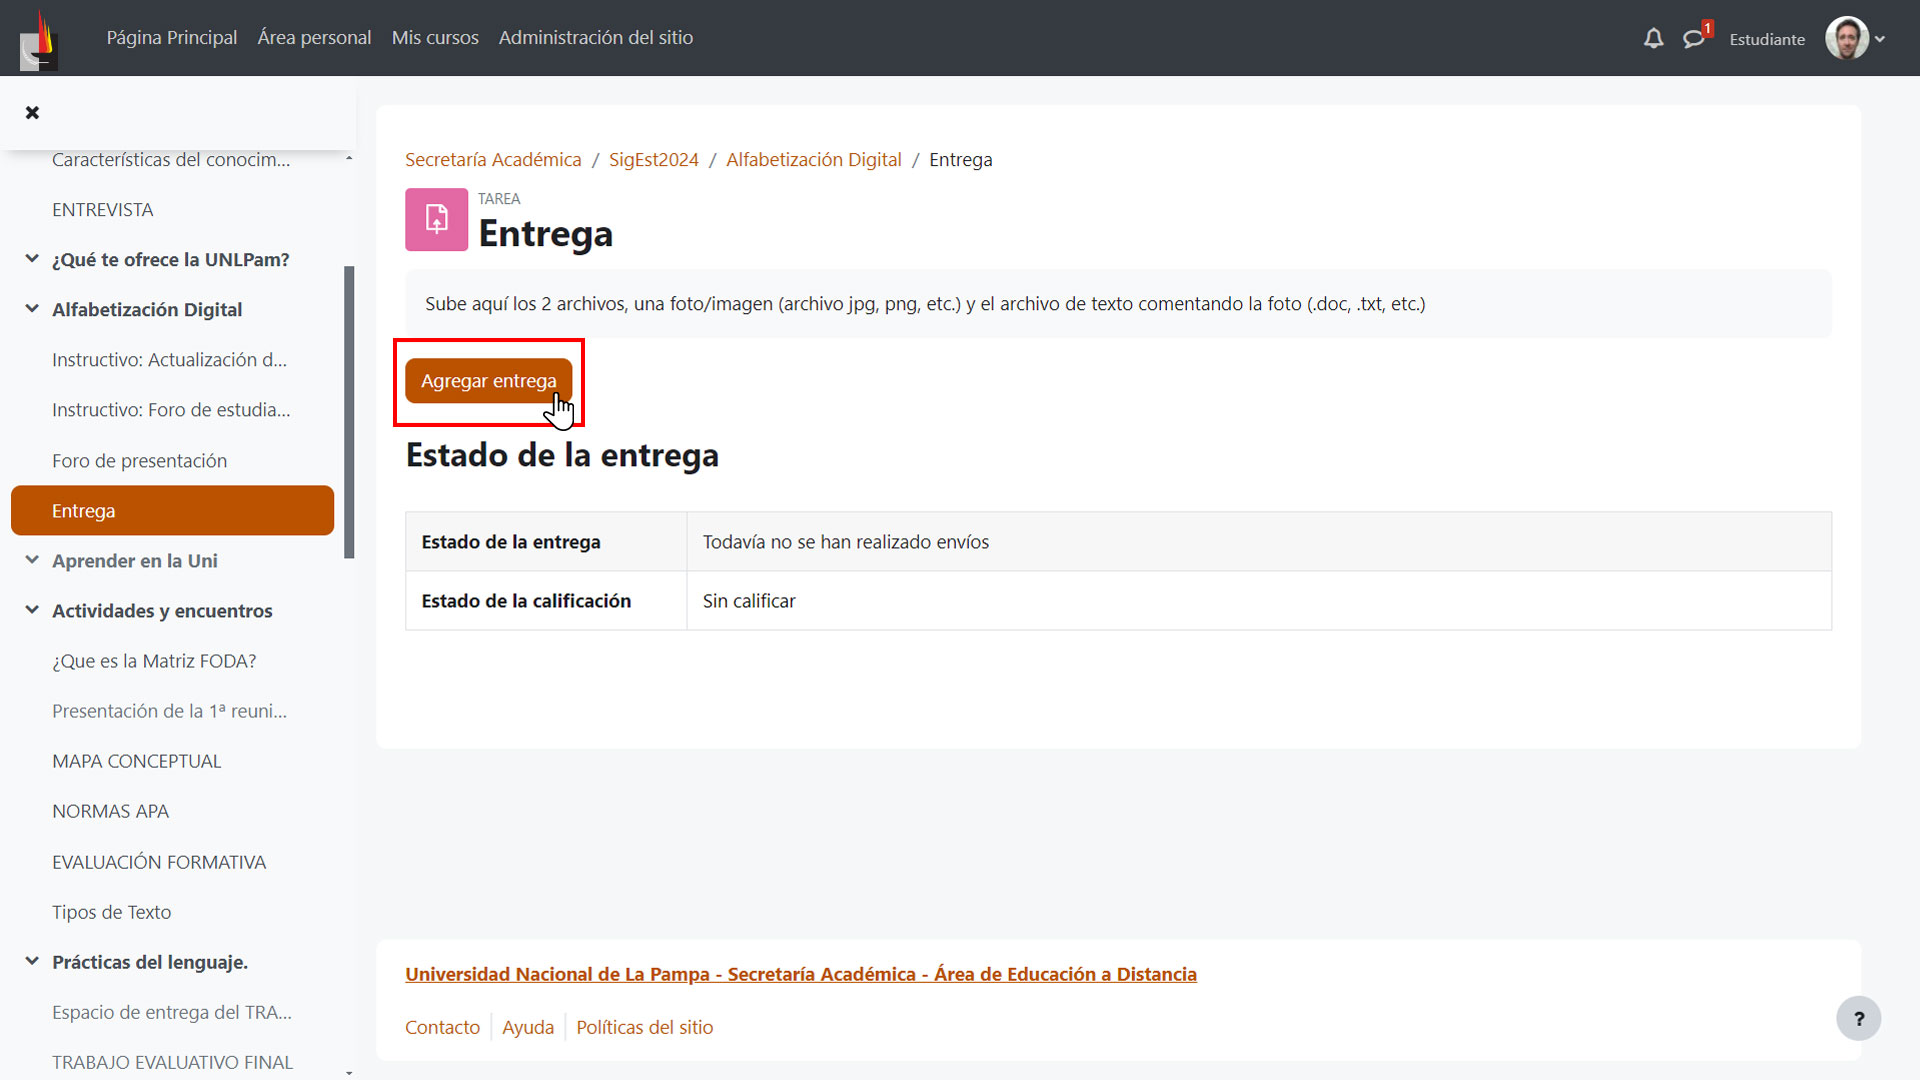The height and width of the screenshot is (1080, 1920).
Task: Collapse the Prácticas del lenguaje section
Action: click(x=32, y=961)
